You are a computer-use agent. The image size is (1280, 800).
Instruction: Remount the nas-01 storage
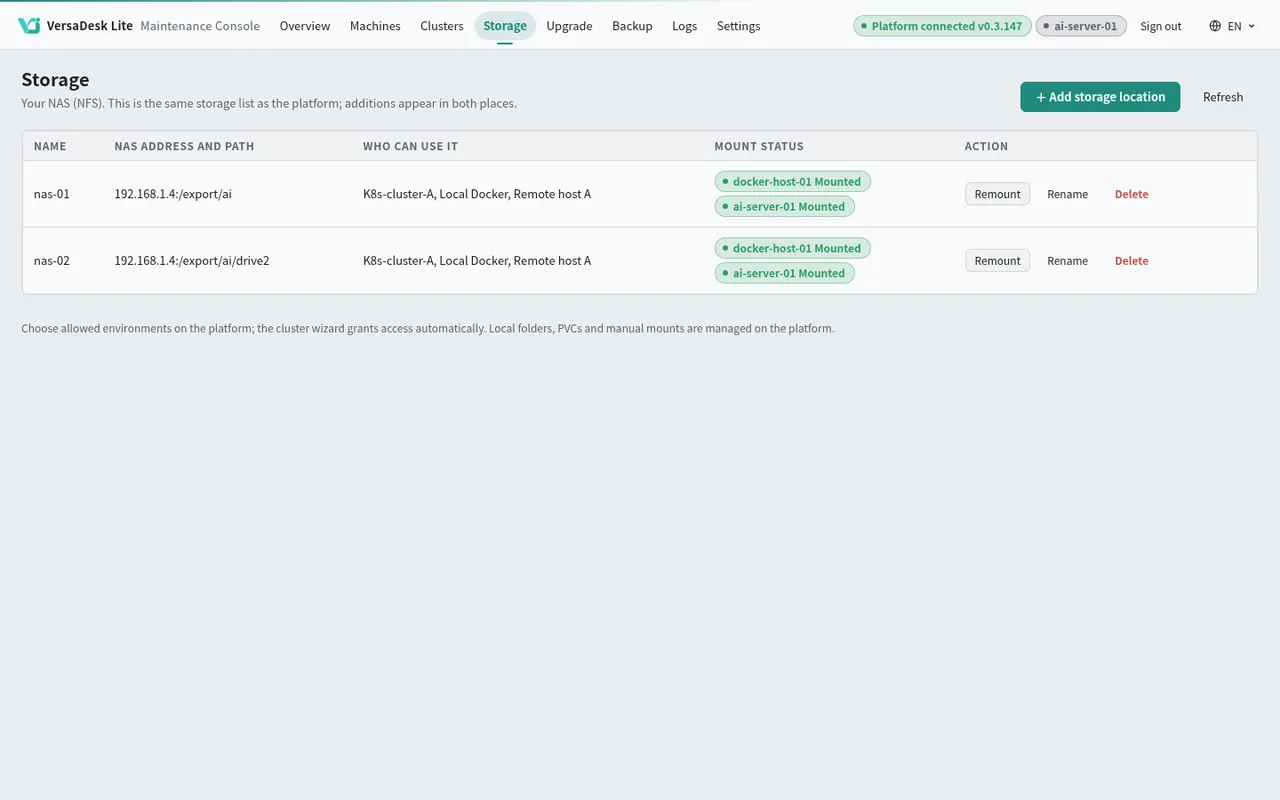(997, 194)
